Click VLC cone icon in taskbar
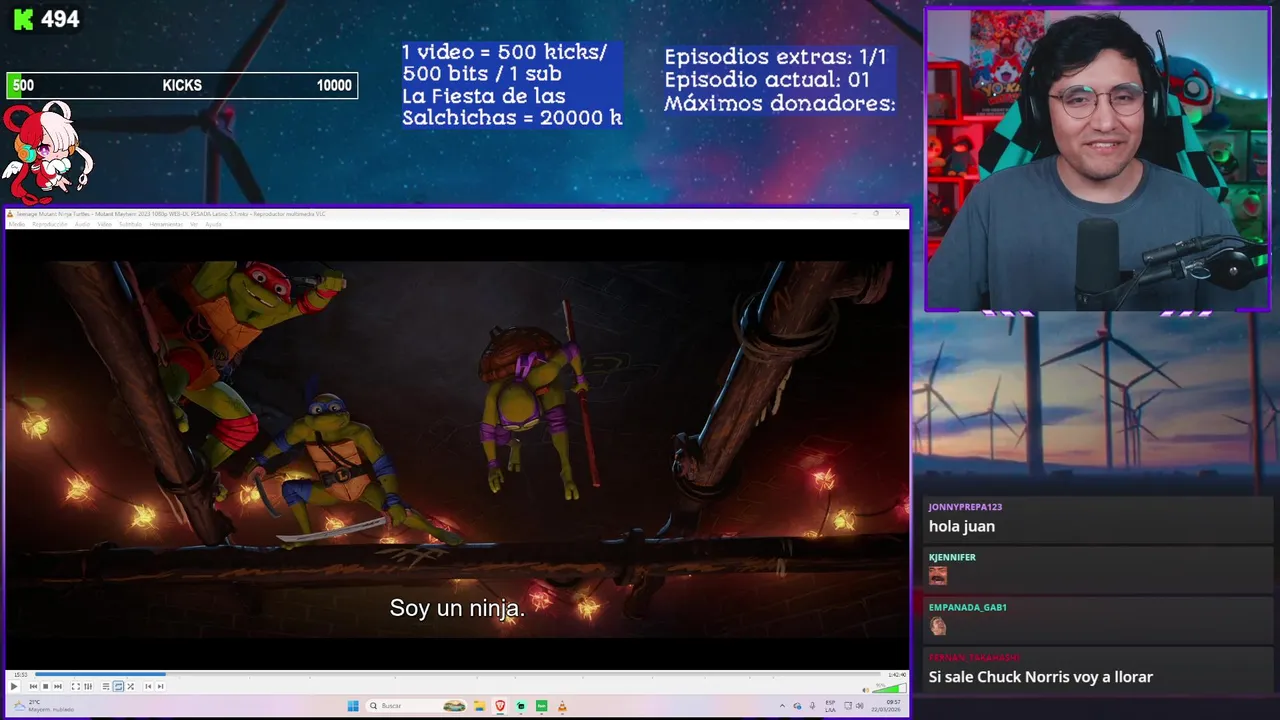This screenshot has width=1280, height=720. coord(562,706)
